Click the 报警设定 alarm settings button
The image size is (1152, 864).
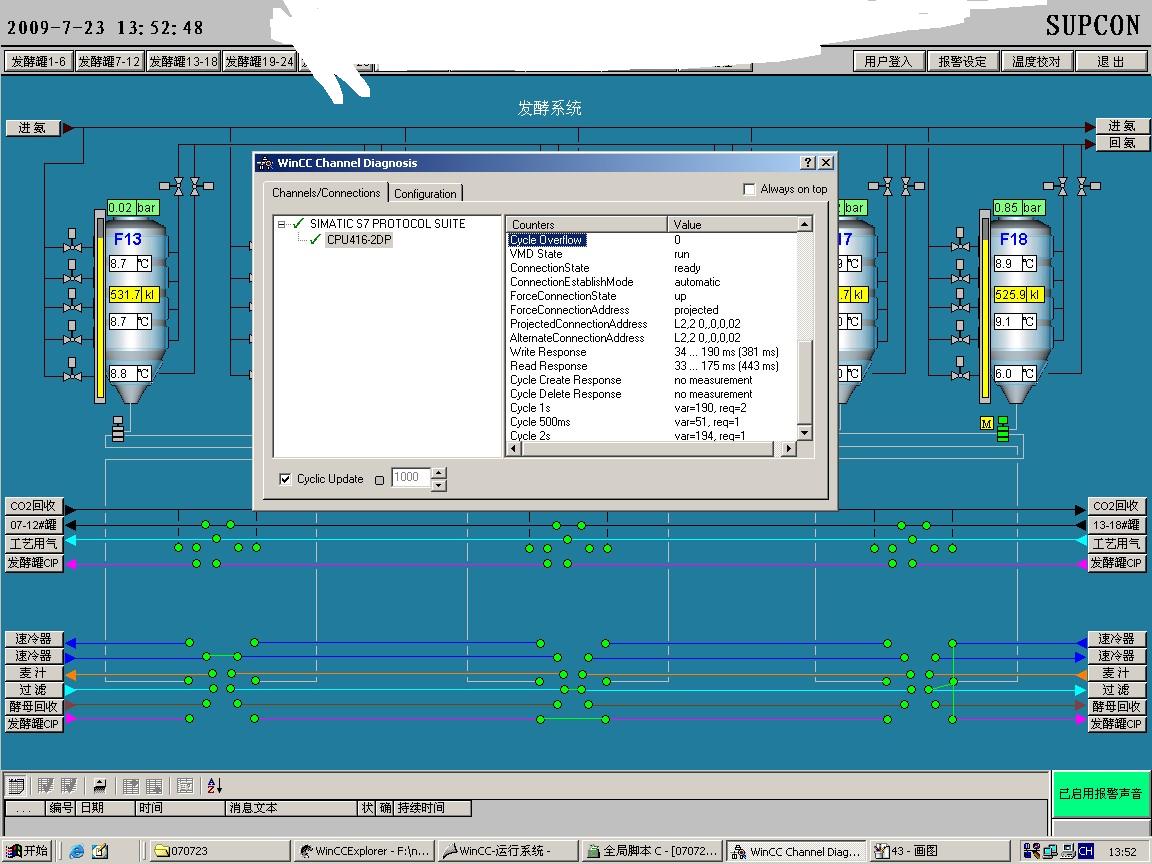pos(962,62)
